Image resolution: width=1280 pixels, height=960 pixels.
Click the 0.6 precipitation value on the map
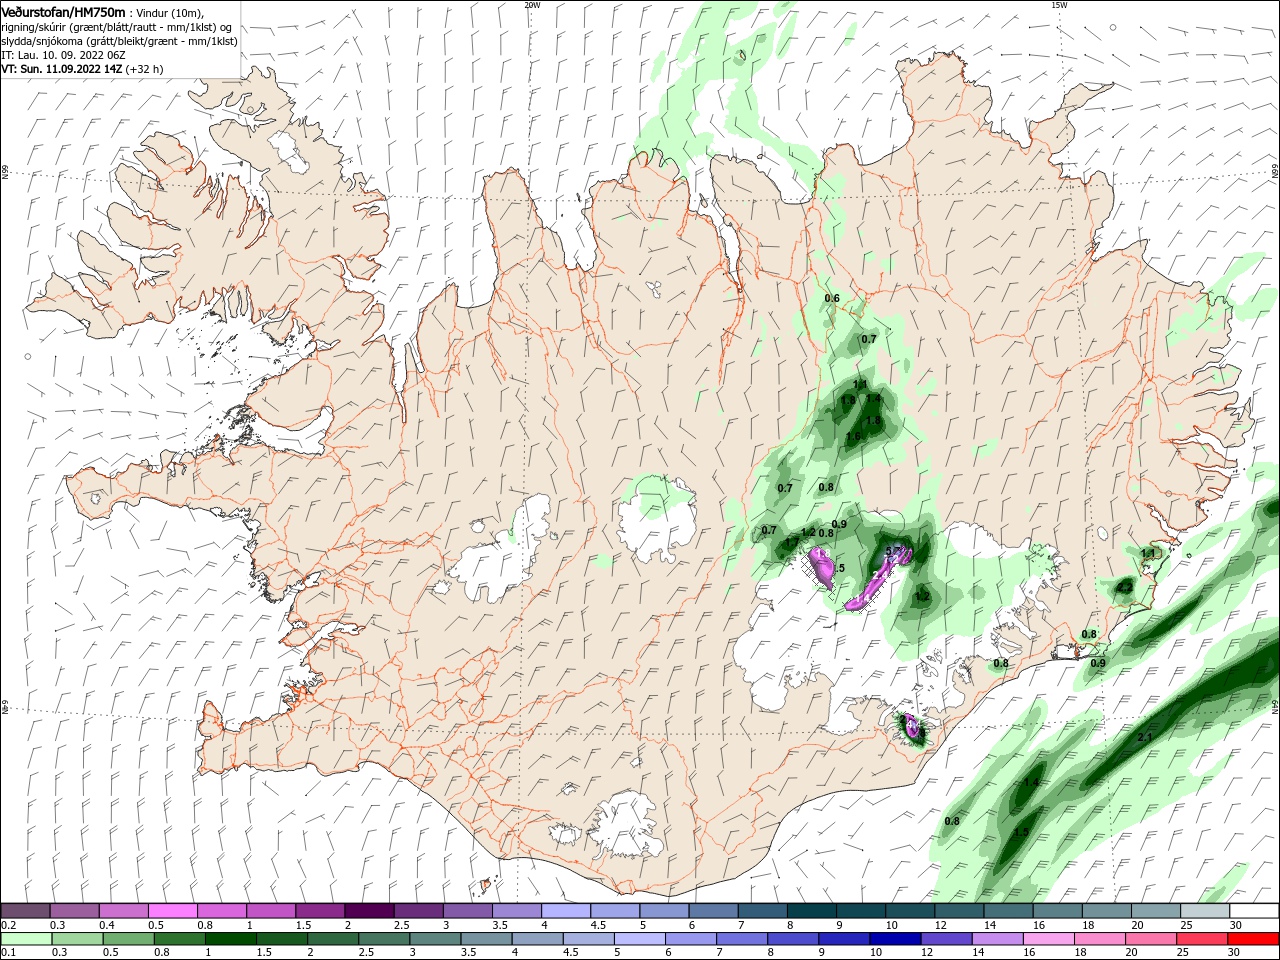832,299
